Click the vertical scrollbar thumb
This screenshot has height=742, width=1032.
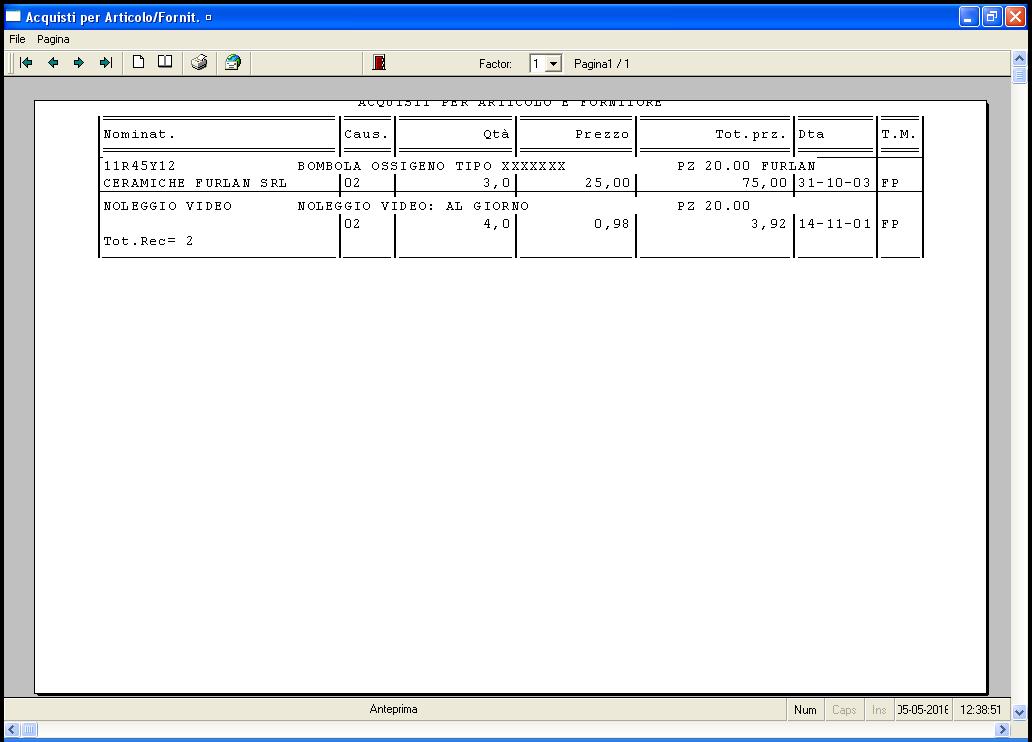(1019, 75)
